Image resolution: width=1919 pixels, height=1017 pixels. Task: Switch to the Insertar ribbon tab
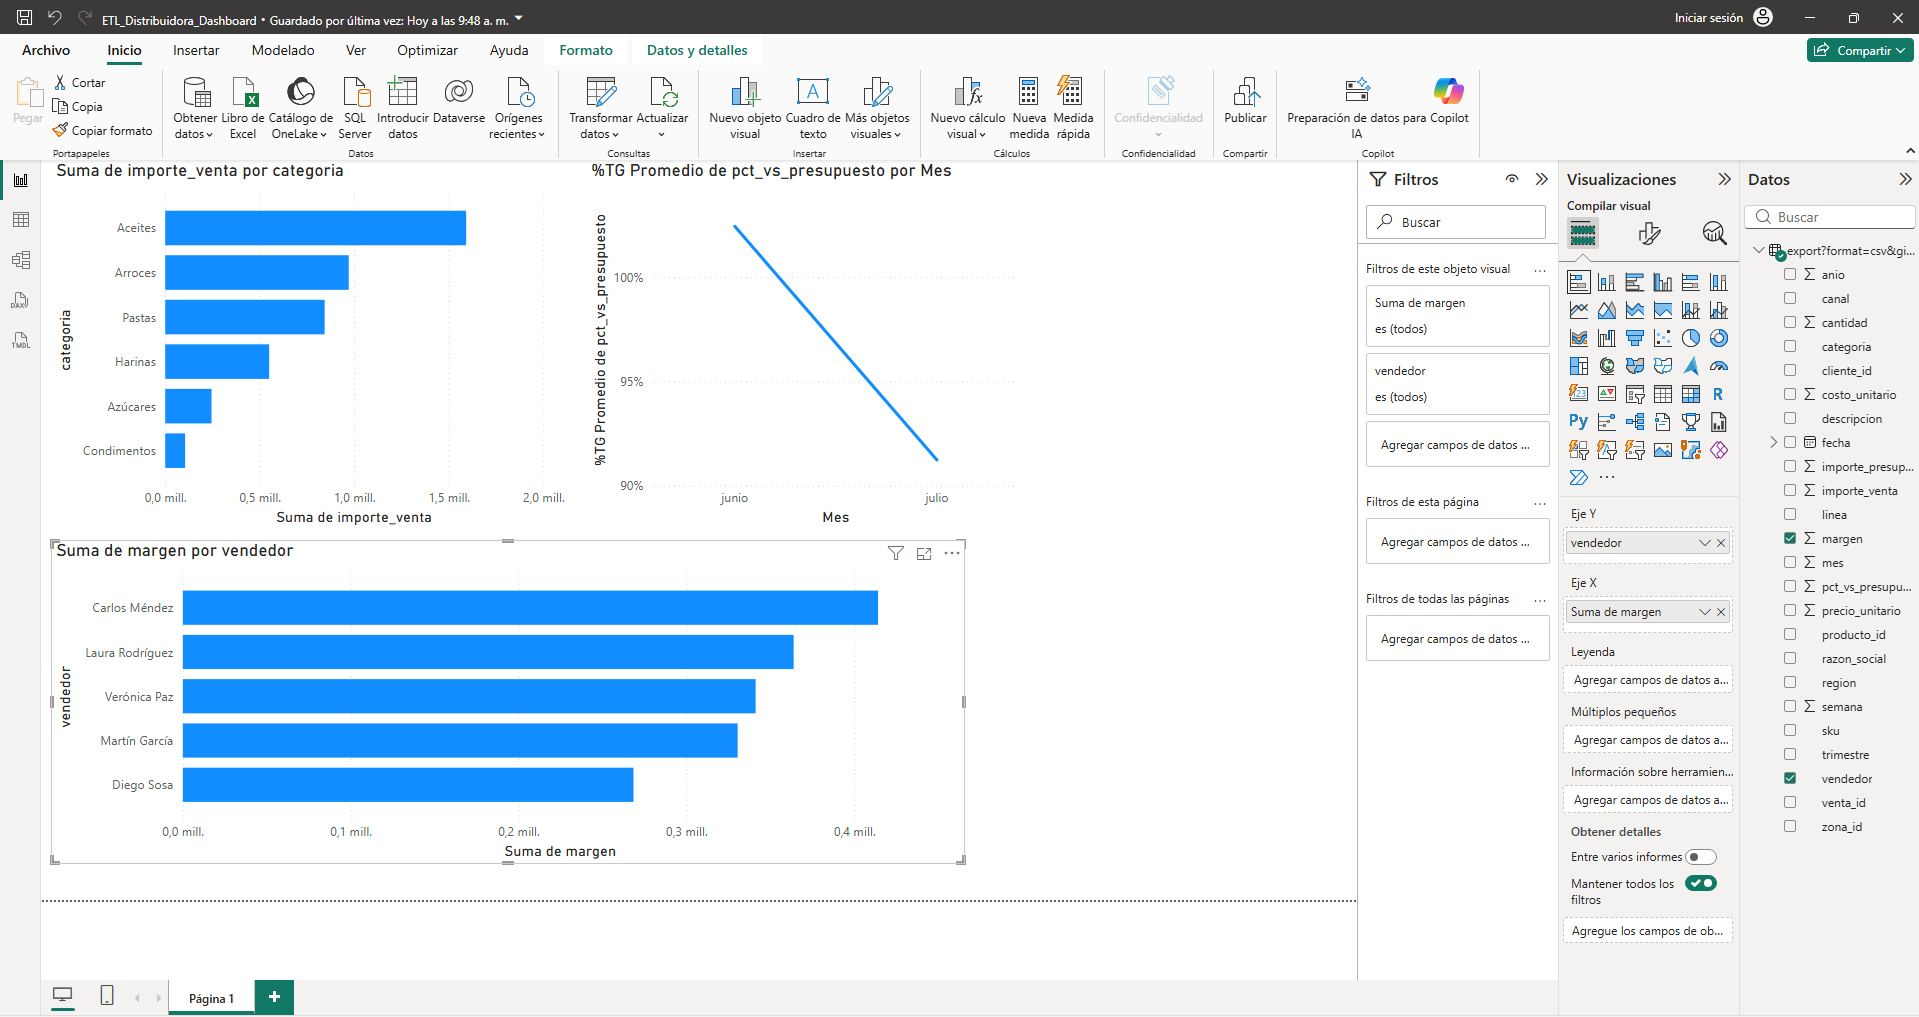tap(196, 50)
